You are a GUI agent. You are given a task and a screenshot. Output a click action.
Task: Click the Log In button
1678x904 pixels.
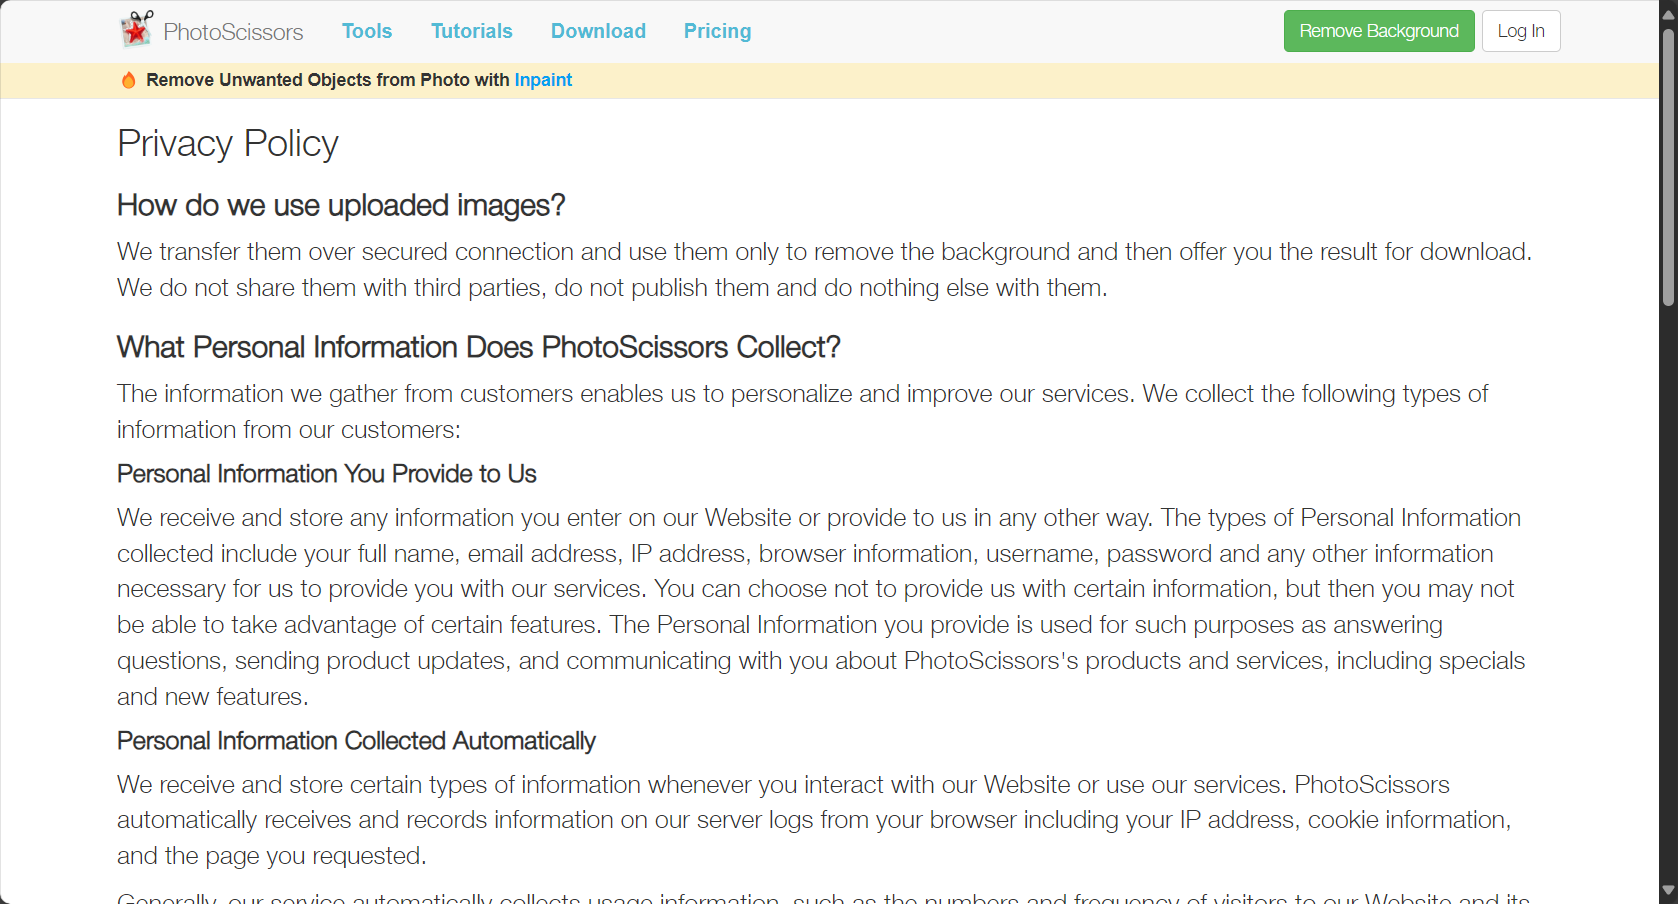point(1521,31)
